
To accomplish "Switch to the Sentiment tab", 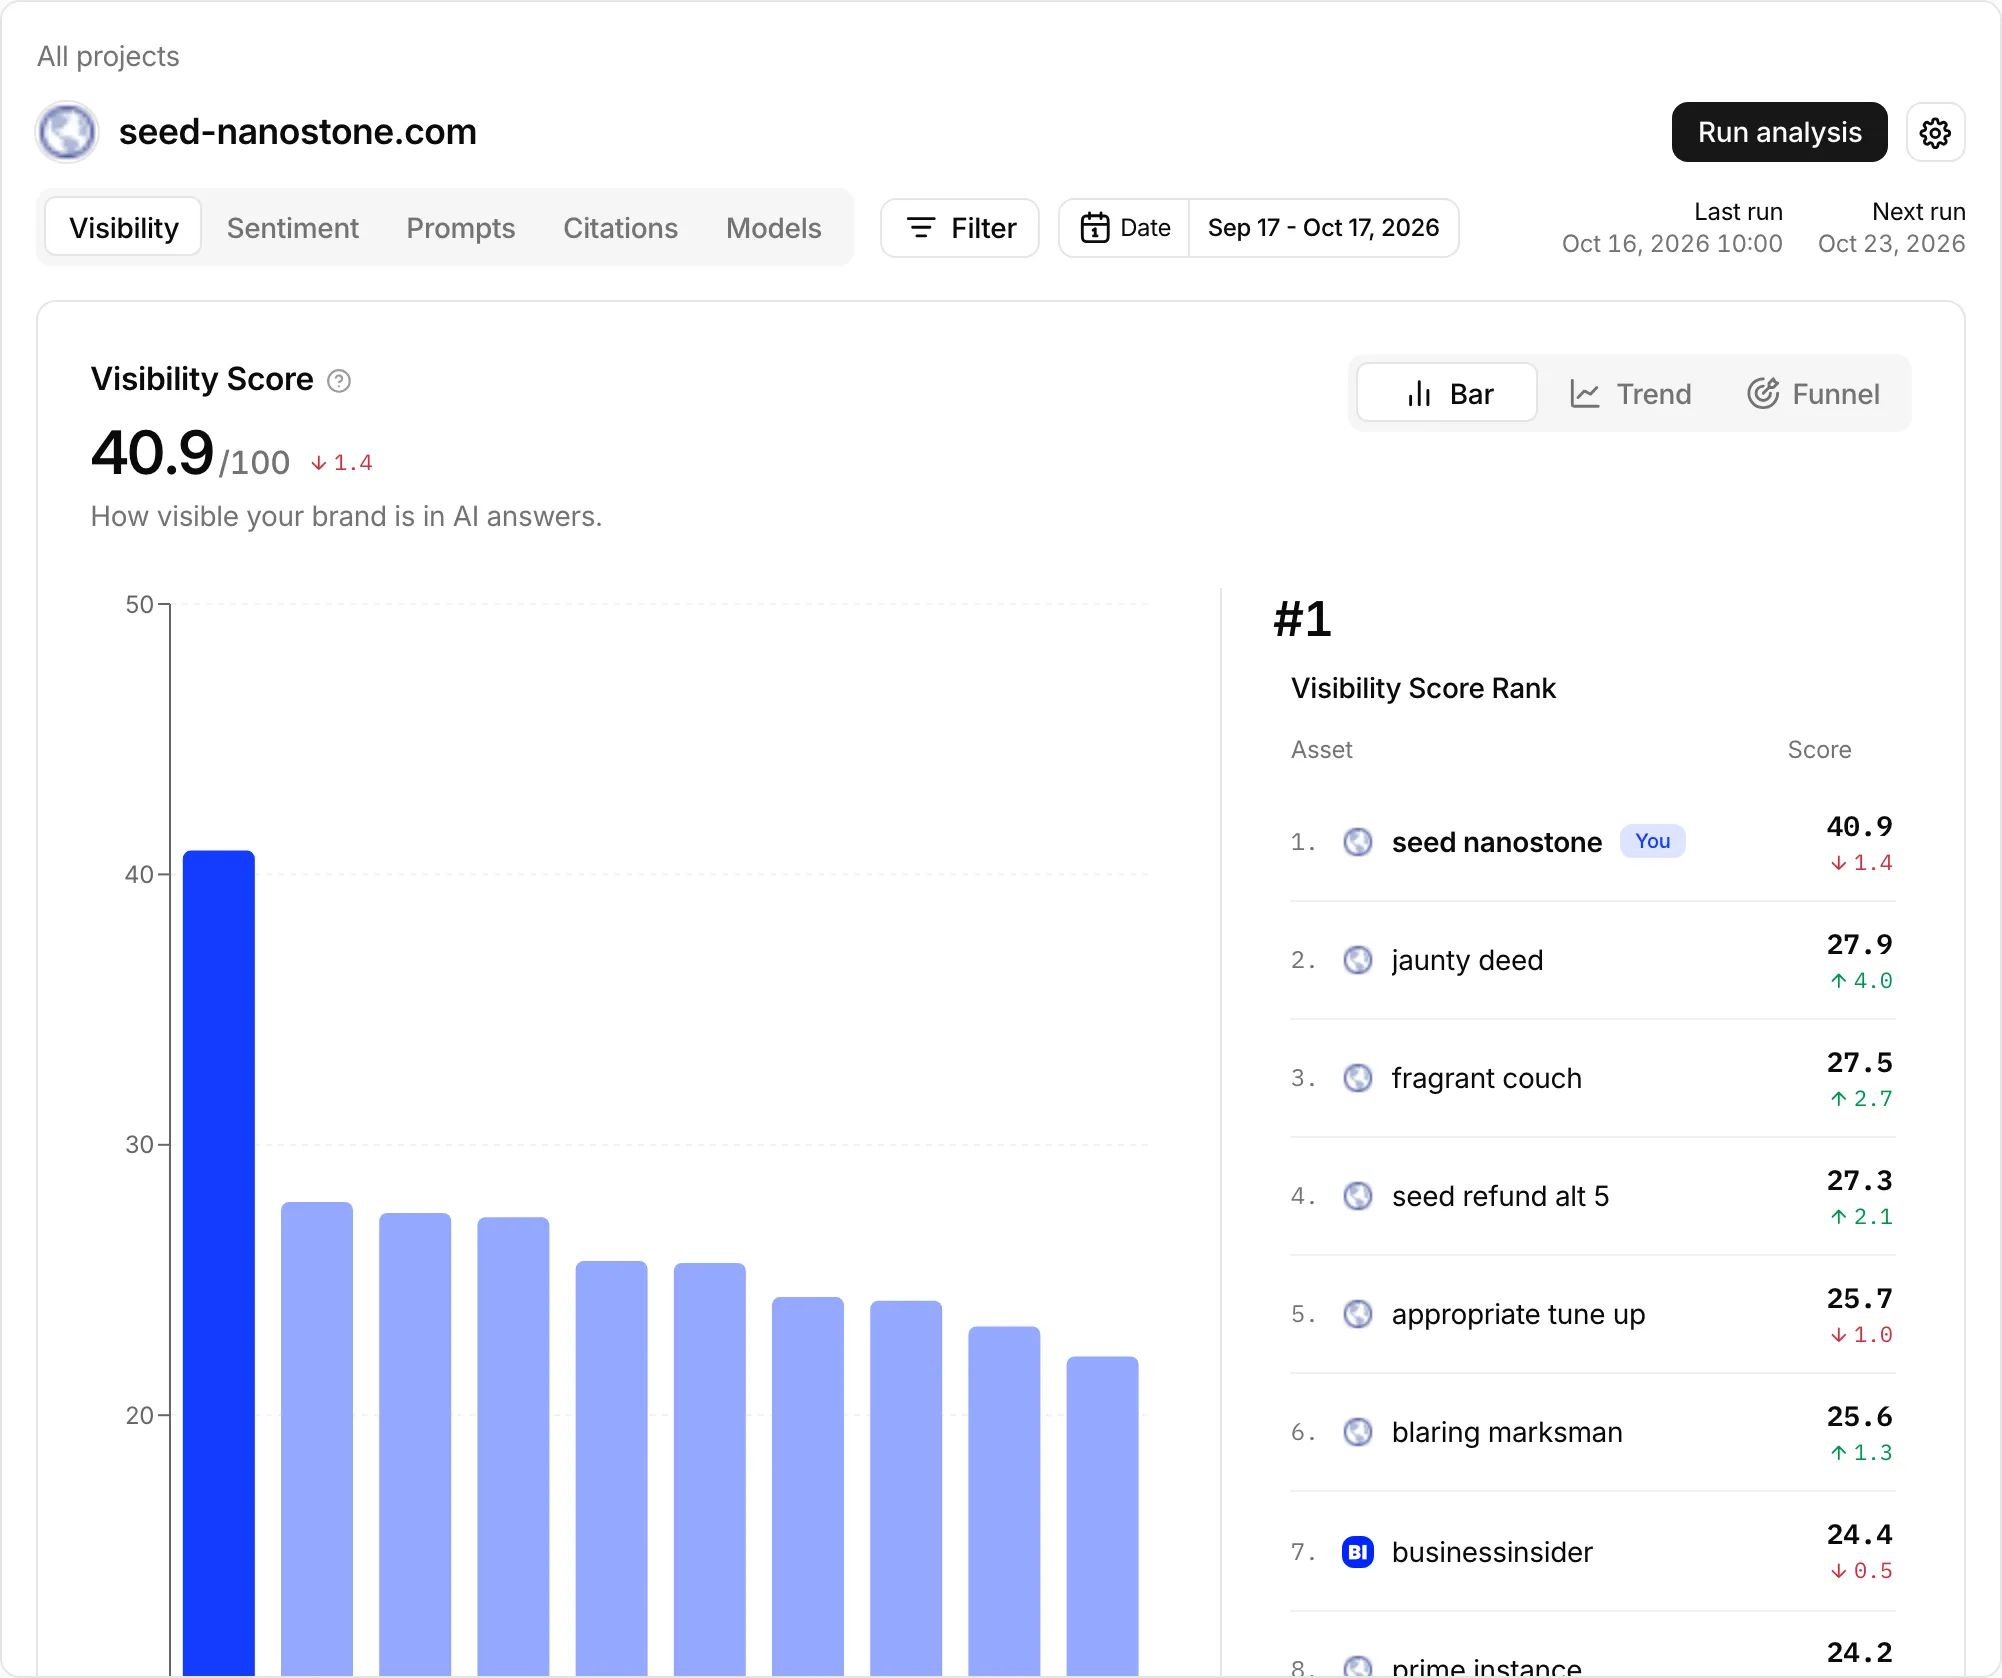I will [x=292, y=228].
